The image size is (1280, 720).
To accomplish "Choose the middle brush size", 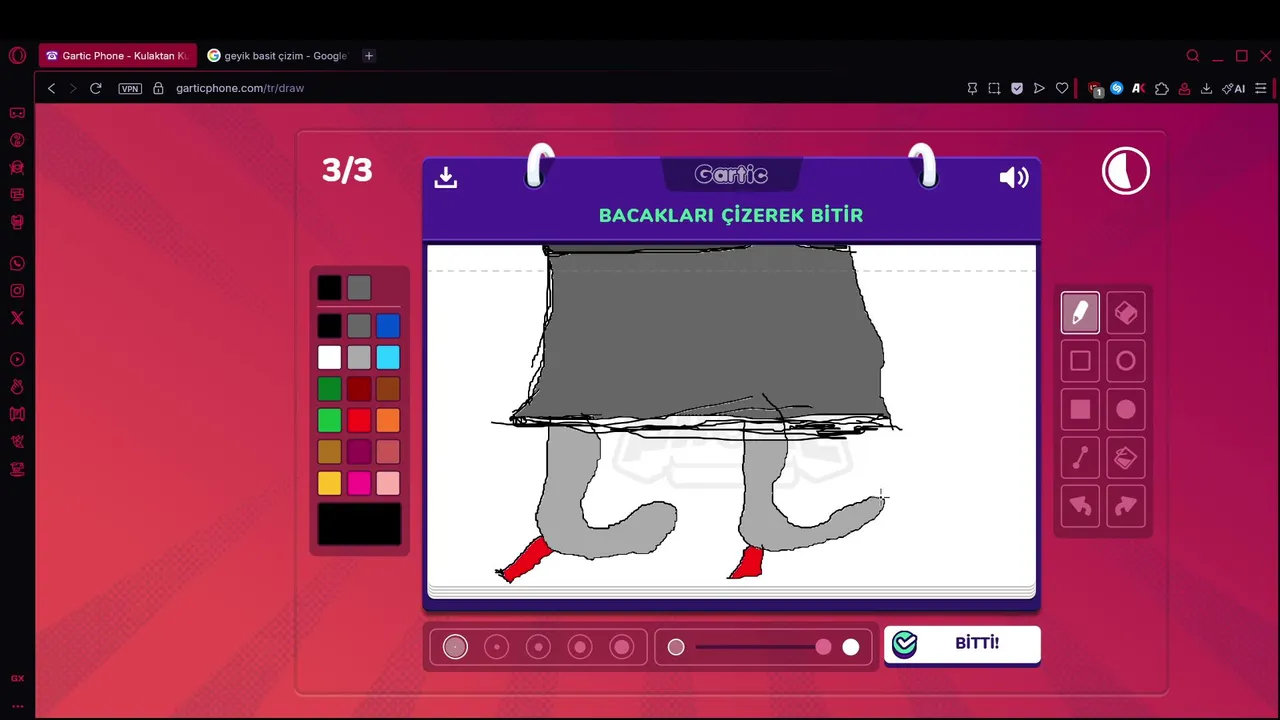I will pyautogui.click(x=538, y=647).
